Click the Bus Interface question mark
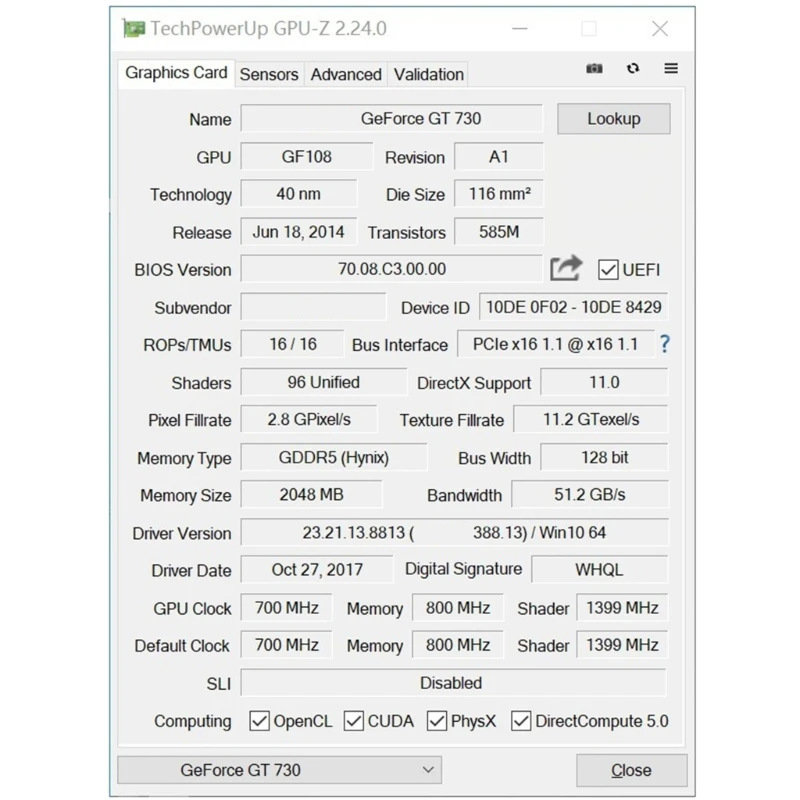The width and height of the screenshot is (800, 800). 664,344
